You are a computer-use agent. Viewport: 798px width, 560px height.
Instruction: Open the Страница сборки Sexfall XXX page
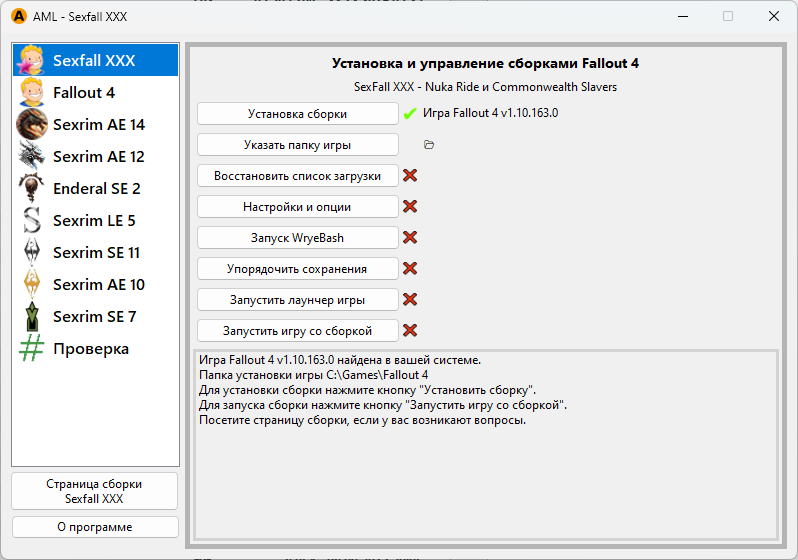point(94,491)
